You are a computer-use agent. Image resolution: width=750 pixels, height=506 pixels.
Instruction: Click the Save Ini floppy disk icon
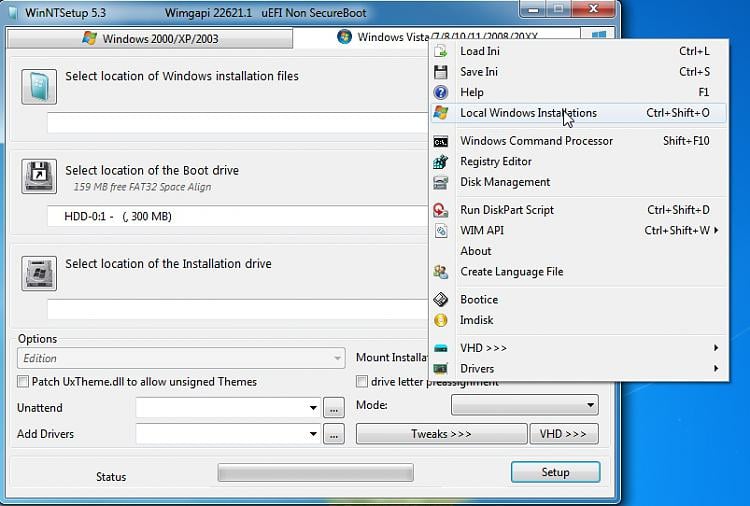click(441, 72)
